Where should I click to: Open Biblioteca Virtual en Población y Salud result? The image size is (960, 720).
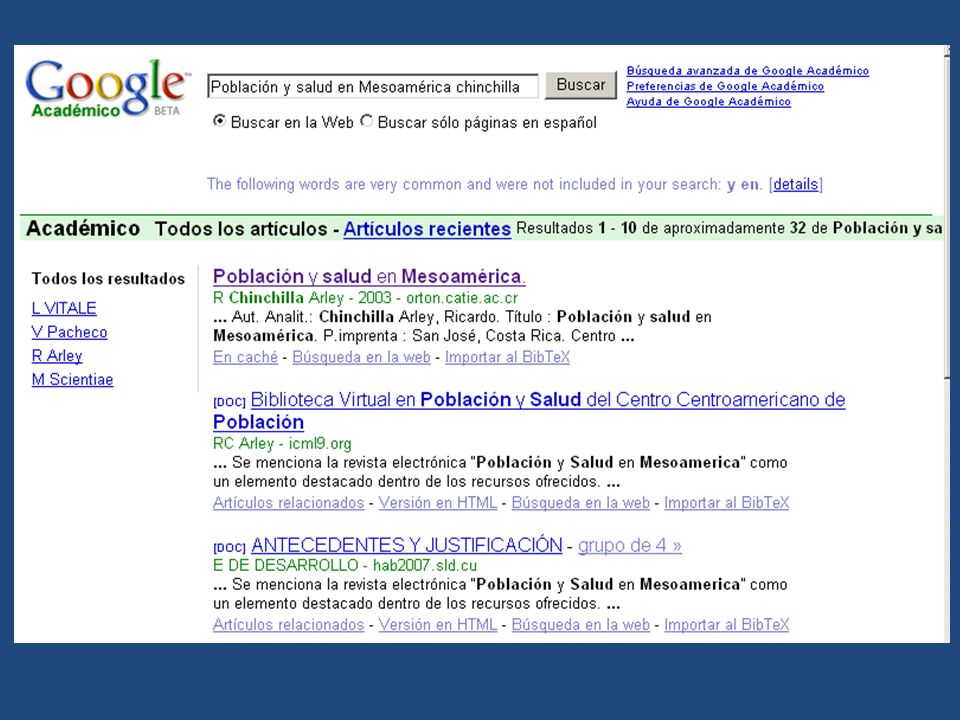529,410
